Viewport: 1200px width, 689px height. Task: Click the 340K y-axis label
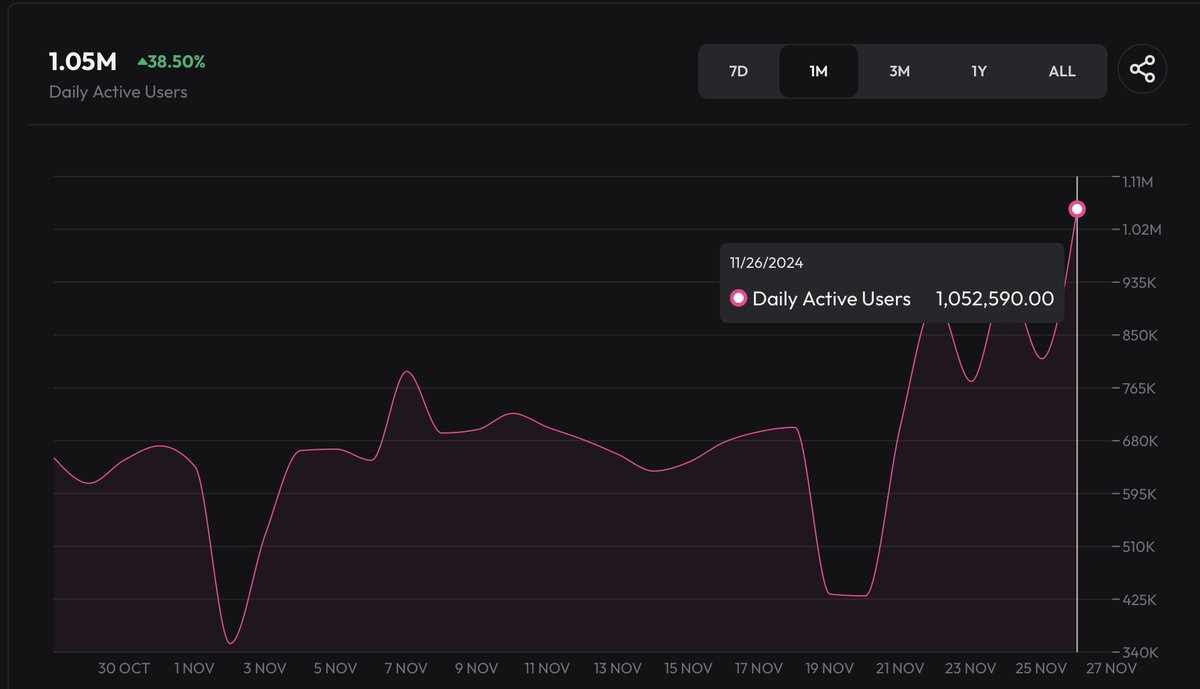pyautogui.click(x=1140, y=653)
